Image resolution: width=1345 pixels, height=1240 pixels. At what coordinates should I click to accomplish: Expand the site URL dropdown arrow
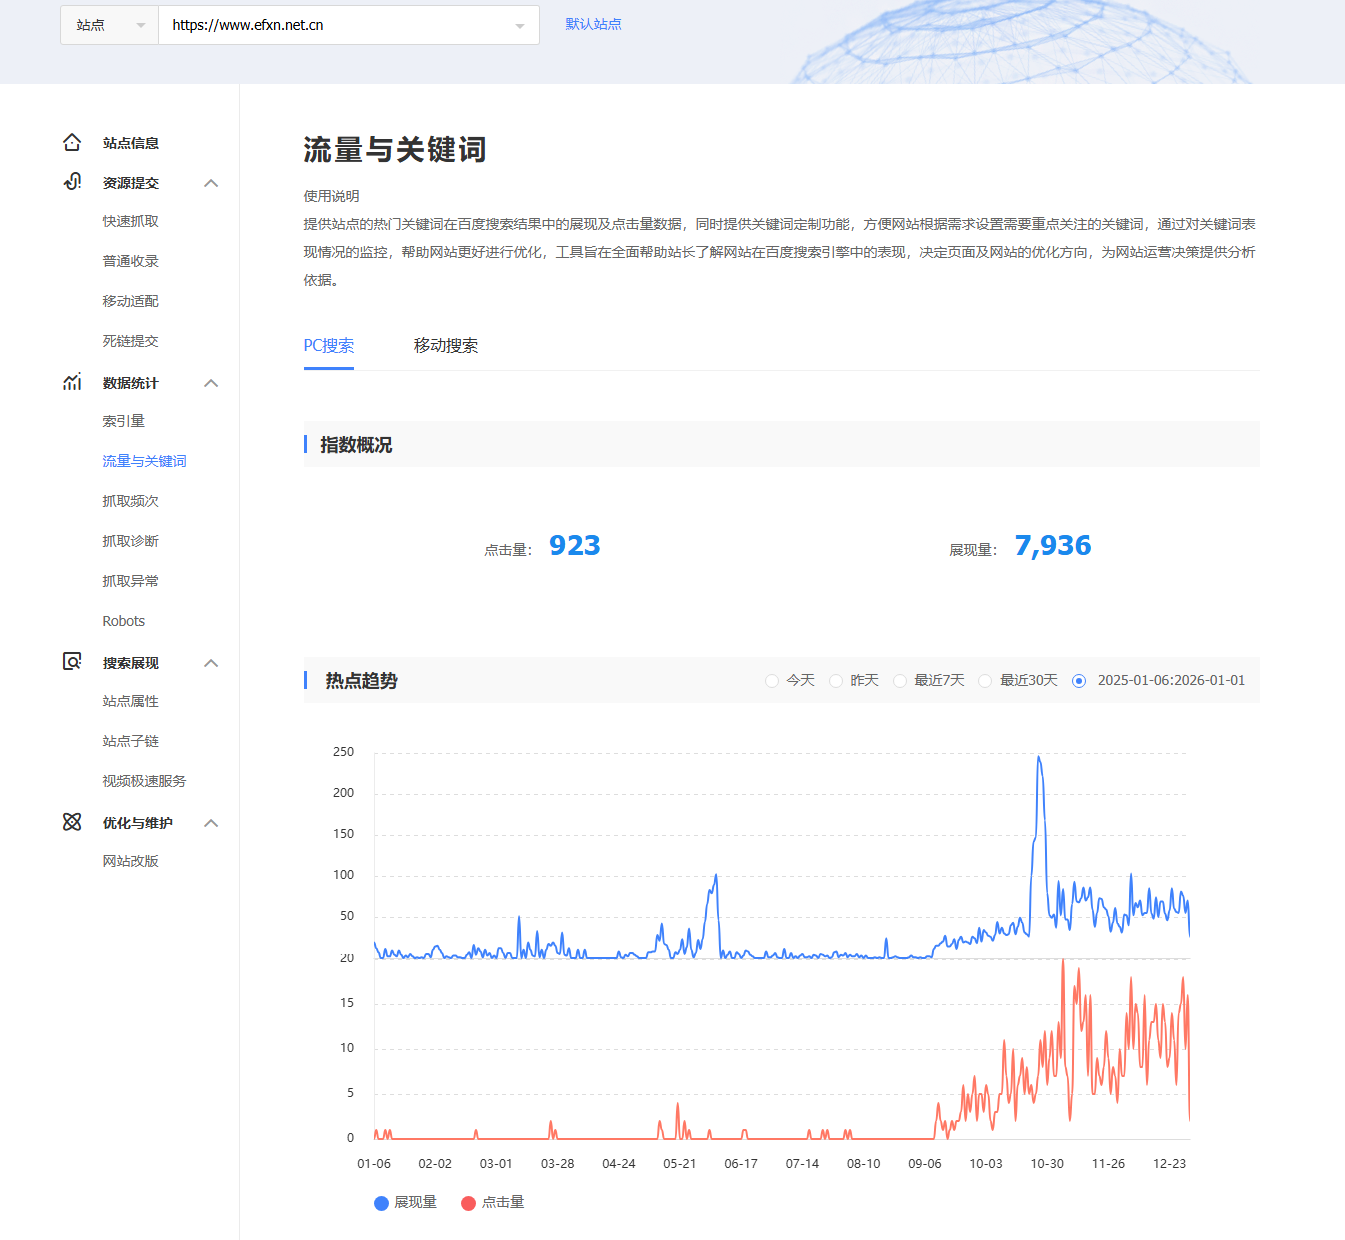tap(520, 26)
